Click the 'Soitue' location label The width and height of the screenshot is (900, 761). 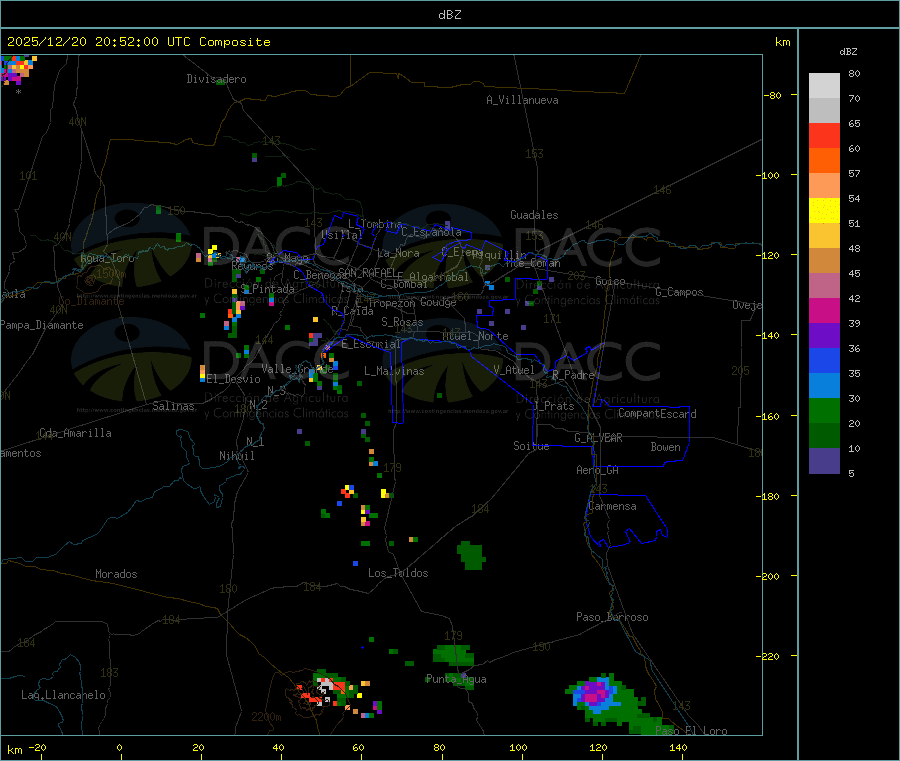[x=531, y=446]
